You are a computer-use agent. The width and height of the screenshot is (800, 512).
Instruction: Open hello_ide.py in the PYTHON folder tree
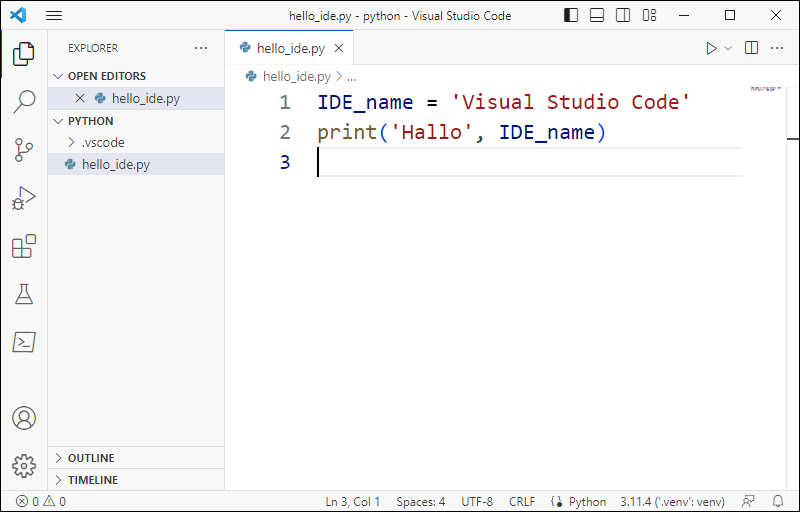(136, 164)
